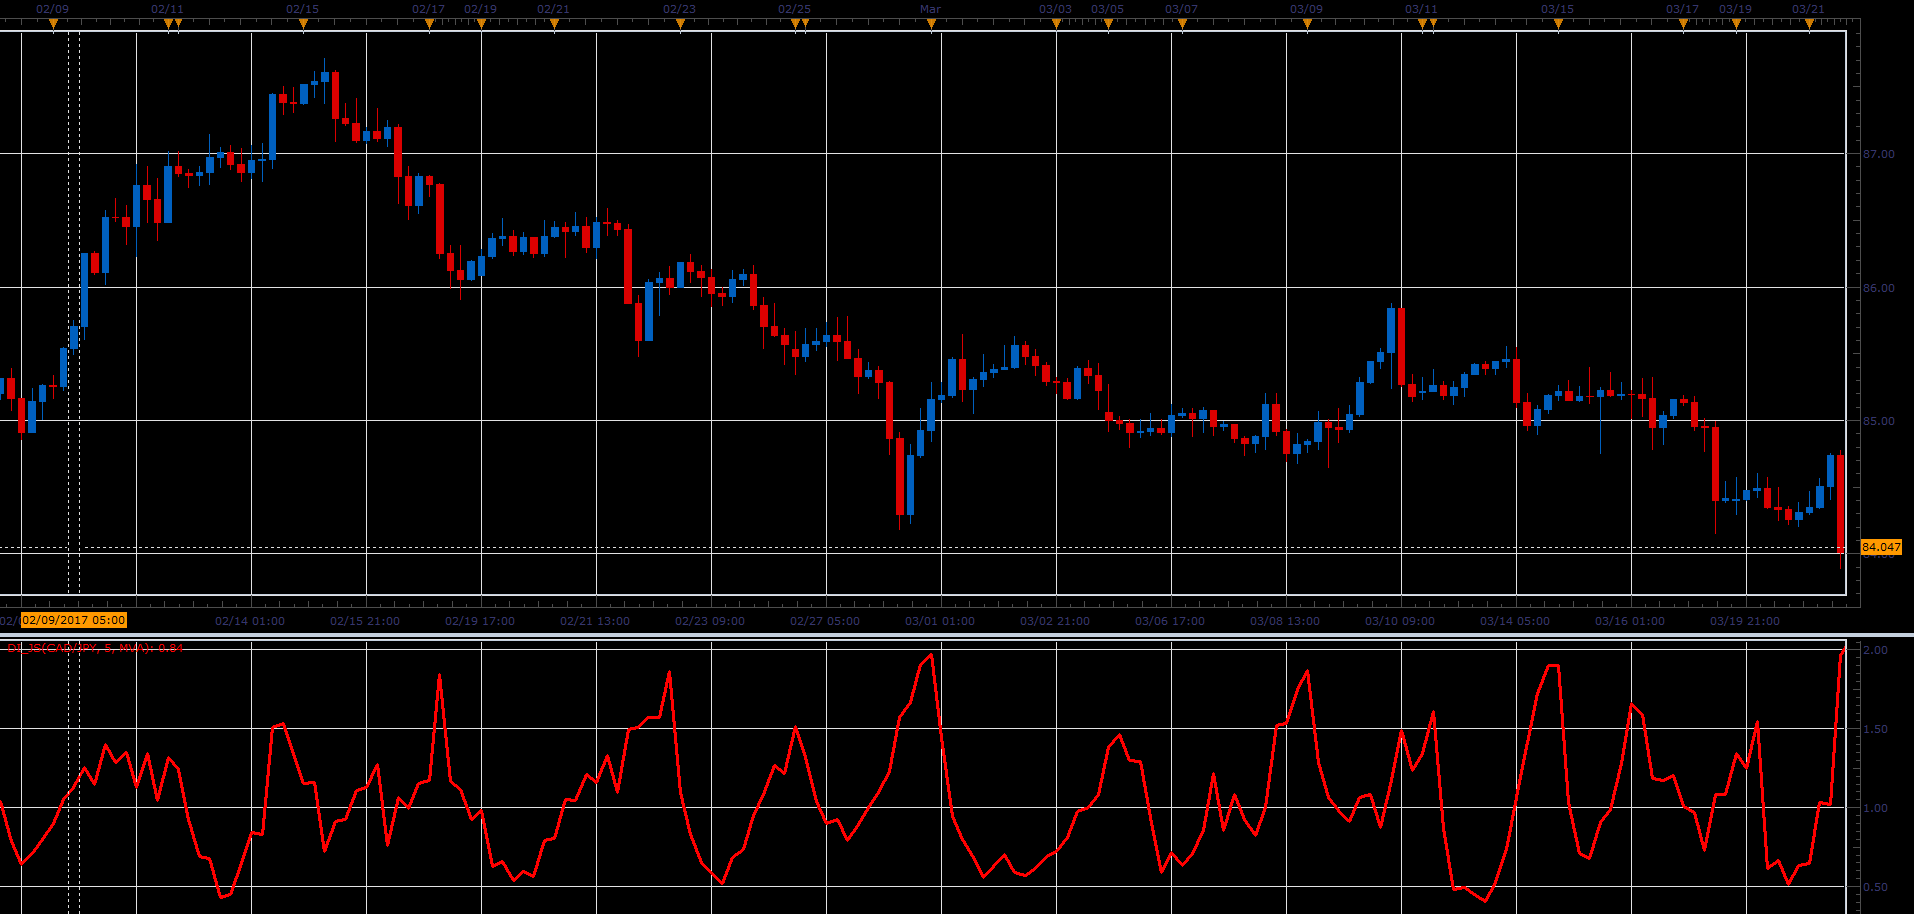The height and width of the screenshot is (914, 1914).
Task: Select the orange marker beneath 03/19
Action: pos(1736,24)
